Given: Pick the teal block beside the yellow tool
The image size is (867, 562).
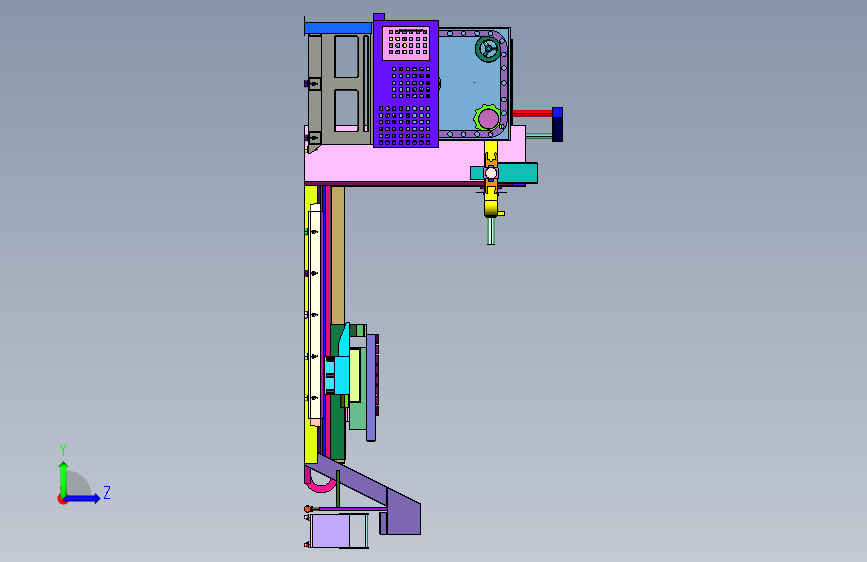Looking at the screenshot, I should pos(518,173).
